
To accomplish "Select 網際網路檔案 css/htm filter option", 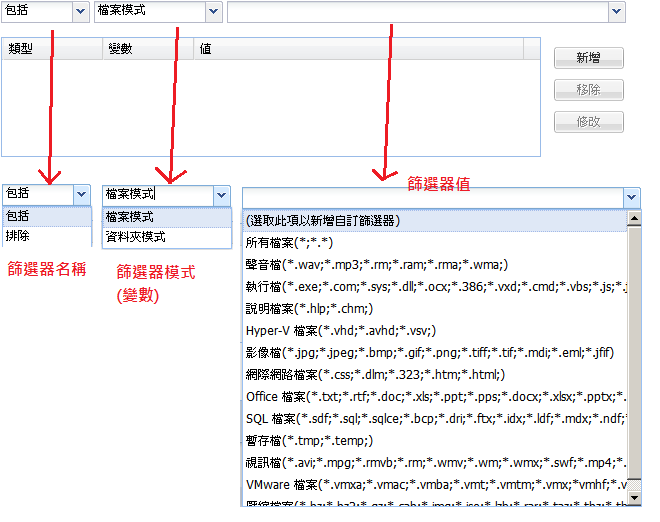I will (434, 375).
